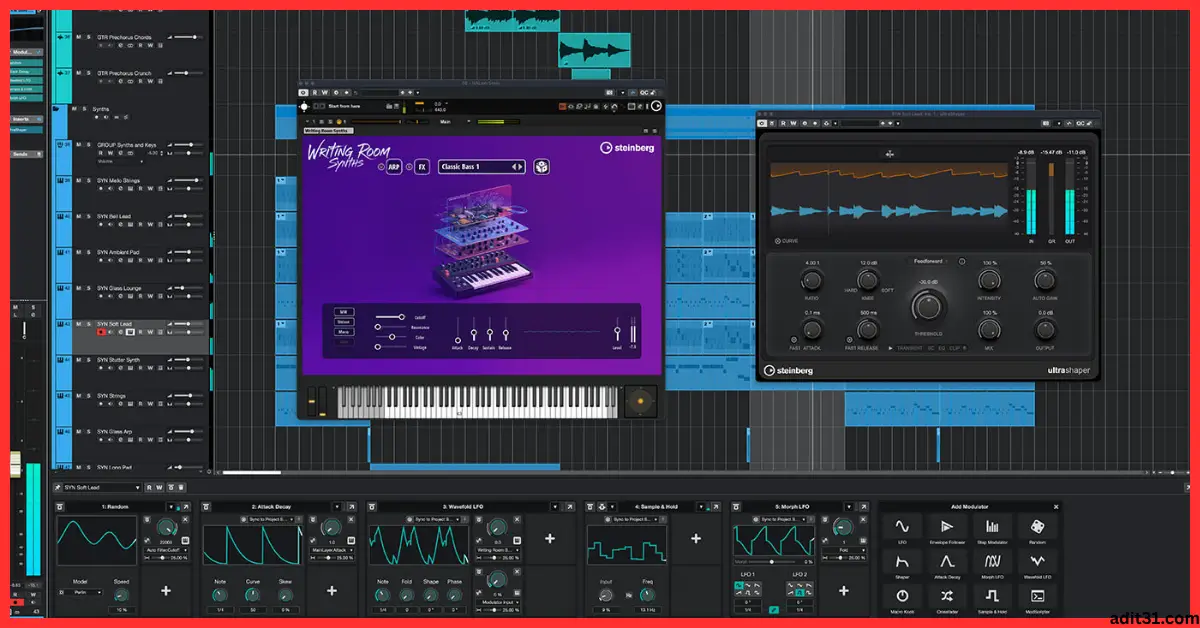
Task: Click the random preset dice in Writing Room Synths
Action: click(541, 167)
